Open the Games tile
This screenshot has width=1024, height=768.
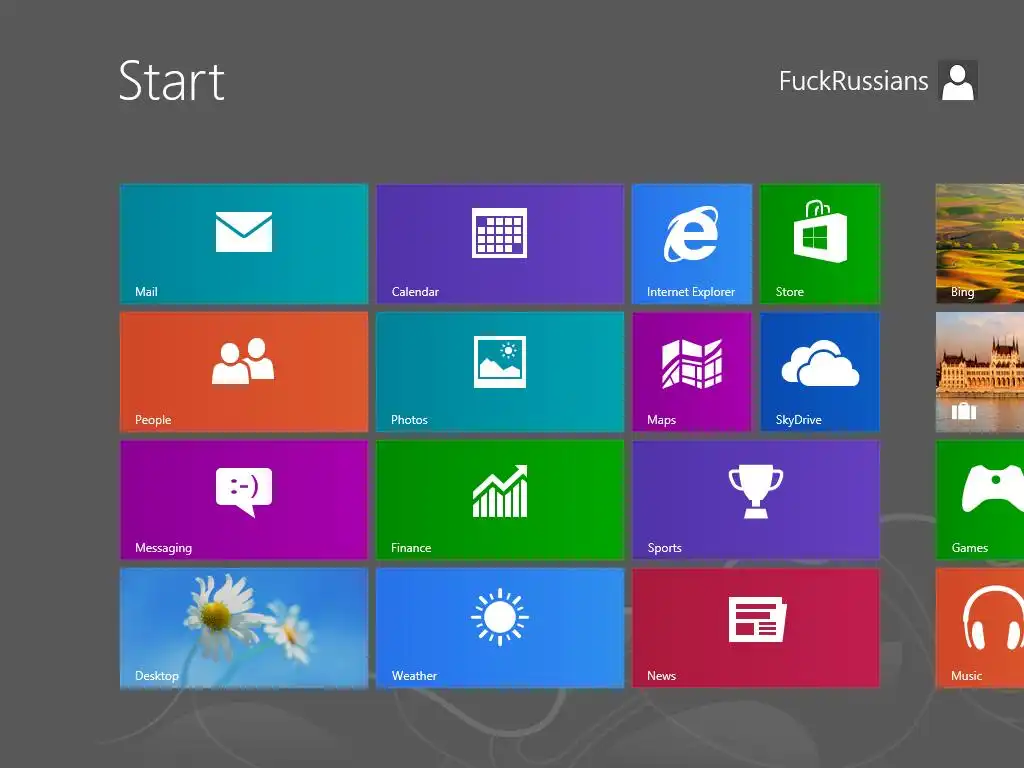980,500
